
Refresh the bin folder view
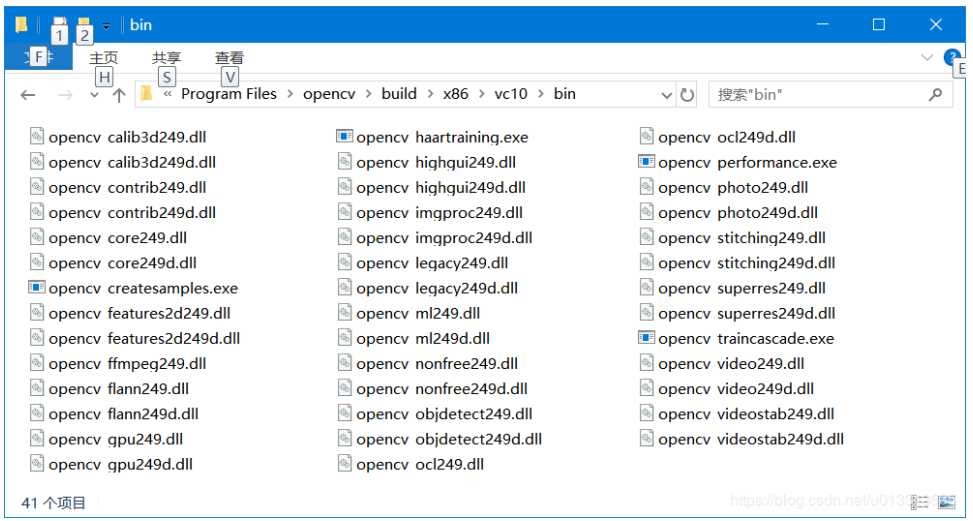pyautogui.click(x=687, y=95)
